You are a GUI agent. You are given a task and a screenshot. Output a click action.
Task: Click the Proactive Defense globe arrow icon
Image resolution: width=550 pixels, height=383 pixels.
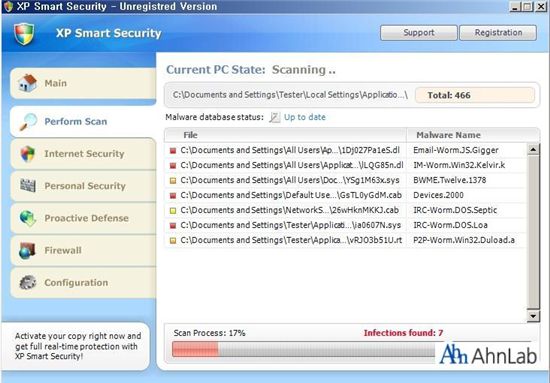(x=28, y=218)
